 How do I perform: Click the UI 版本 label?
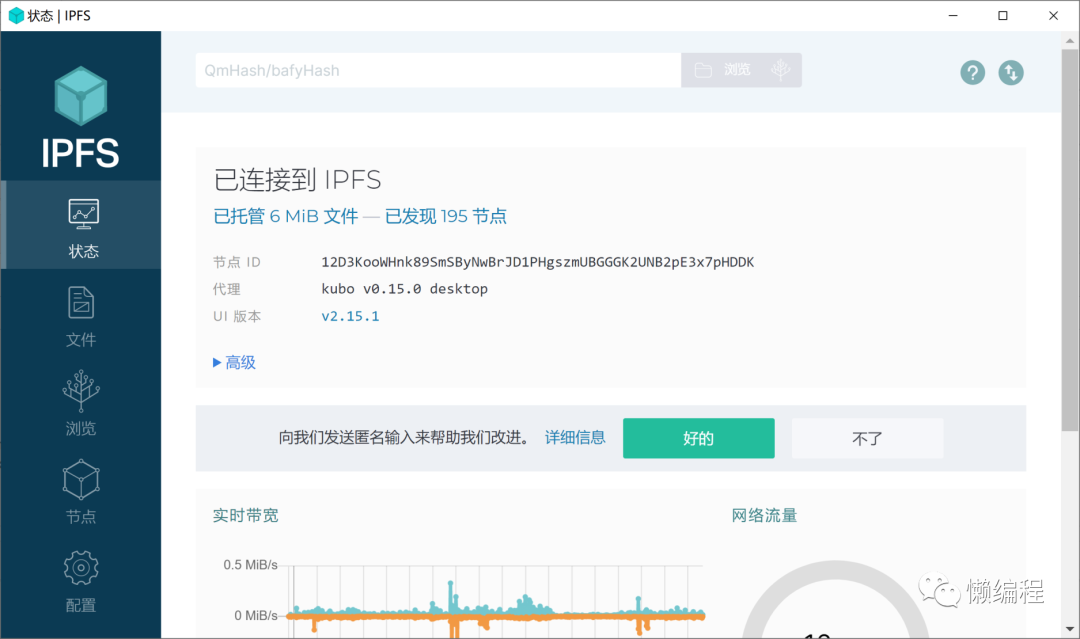(237, 316)
